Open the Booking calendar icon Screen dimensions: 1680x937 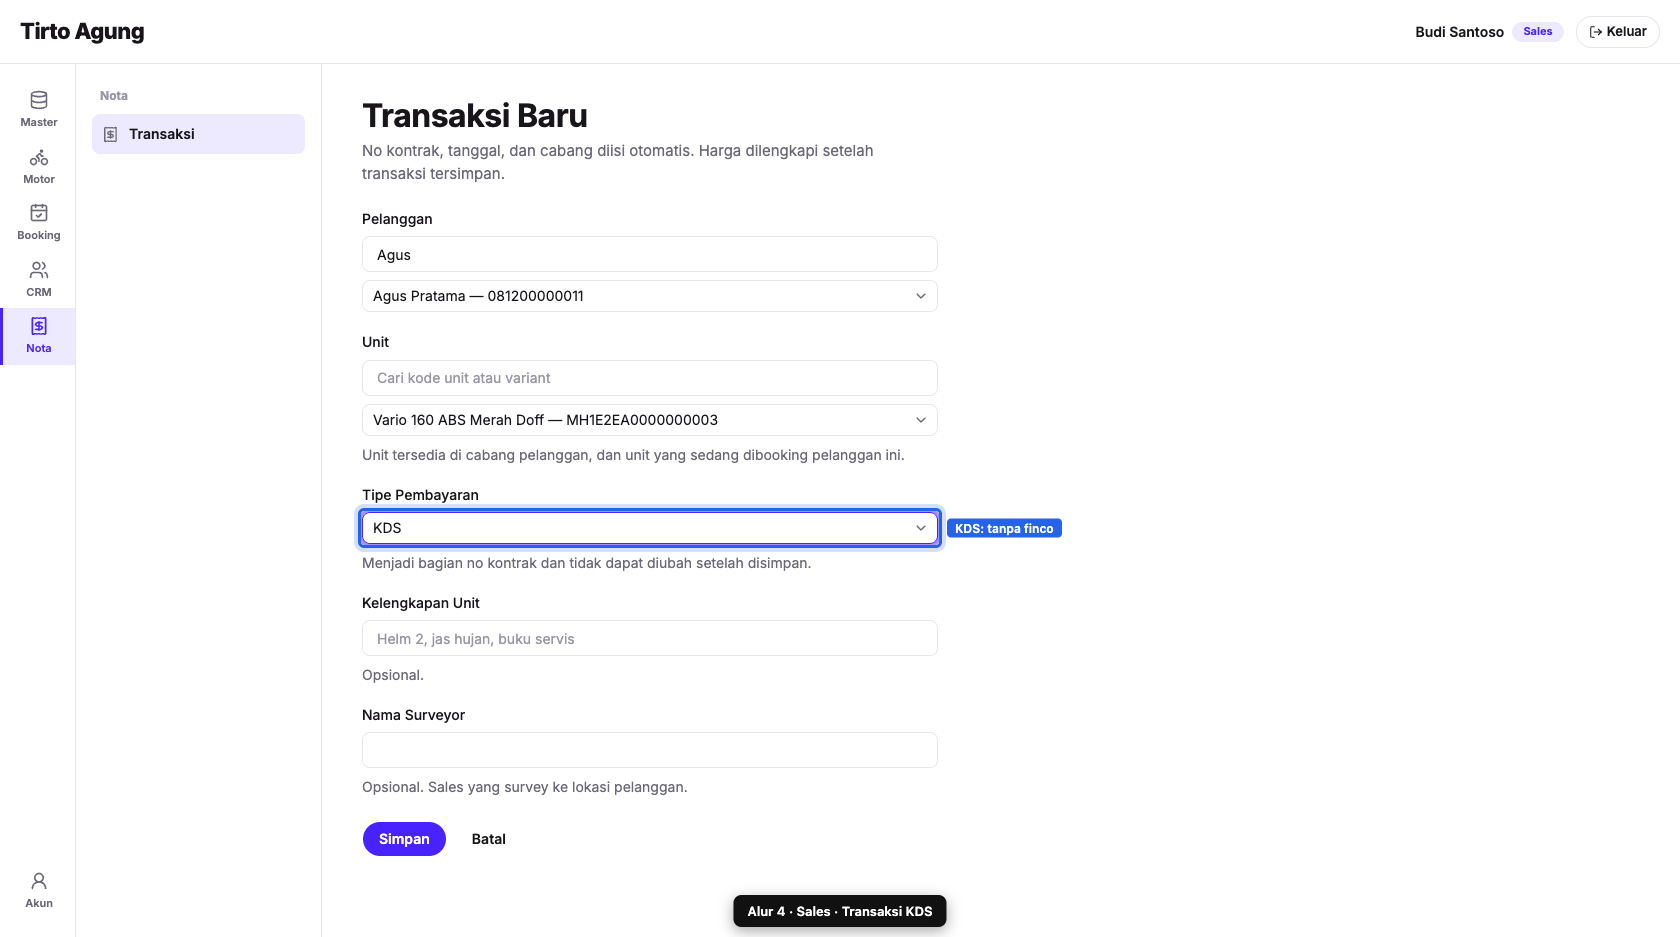tap(39, 213)
